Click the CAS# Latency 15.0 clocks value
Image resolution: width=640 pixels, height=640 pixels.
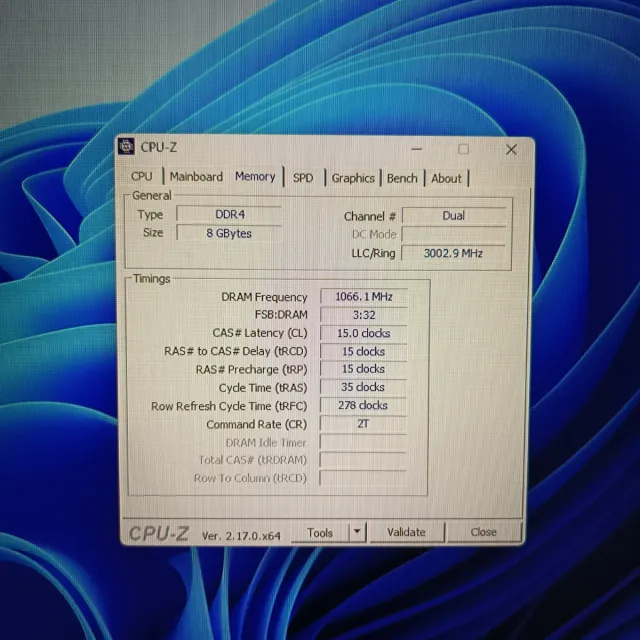pos(363,333)
